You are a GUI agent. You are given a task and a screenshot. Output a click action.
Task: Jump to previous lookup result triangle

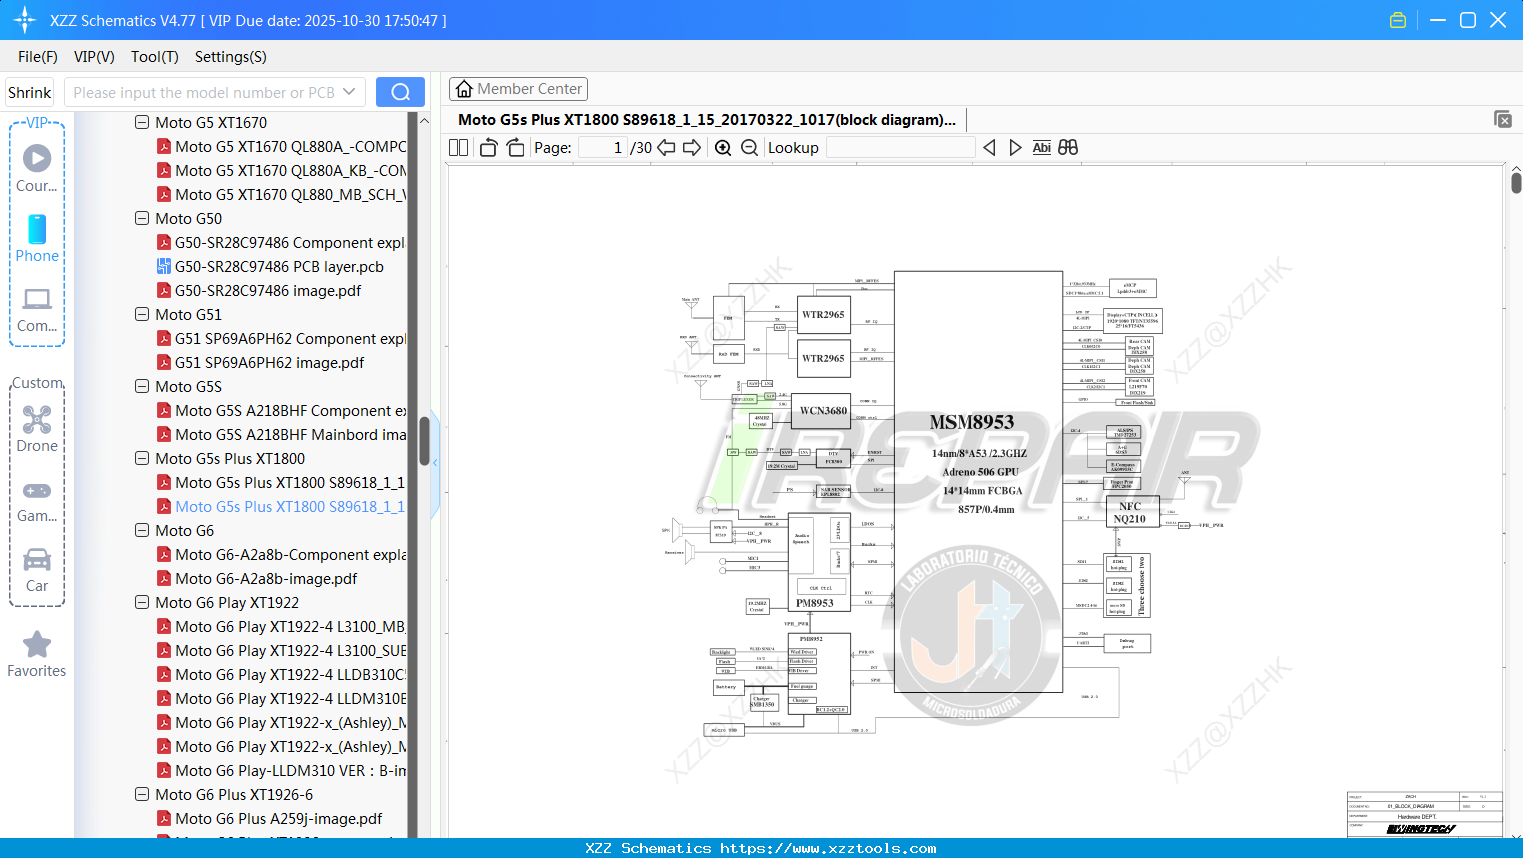[x=989, y=147]
